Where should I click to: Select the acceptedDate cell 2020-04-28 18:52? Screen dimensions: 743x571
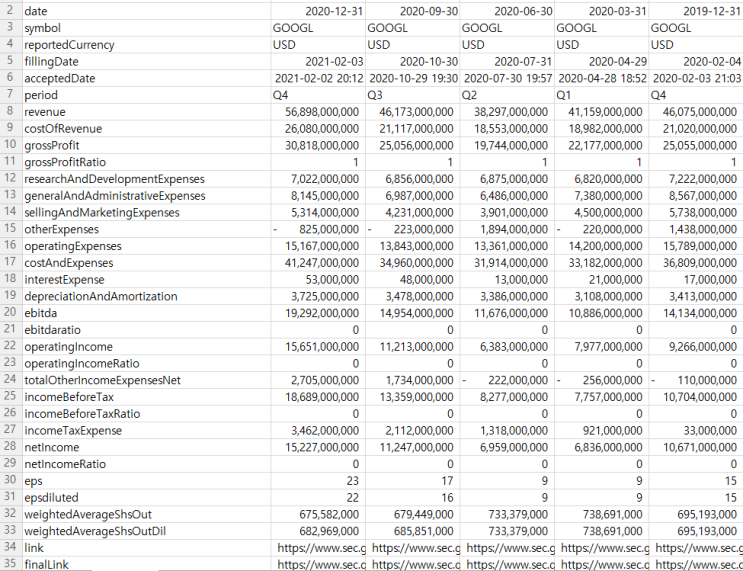coord(602,78)
